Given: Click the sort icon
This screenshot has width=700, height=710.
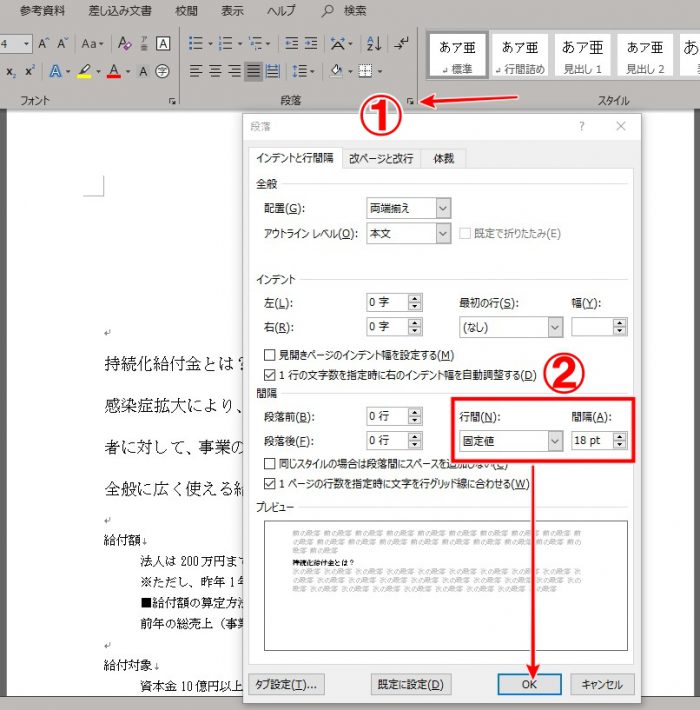Looking at the screenshot, I should pyautogui.click(x=374, y=43).
